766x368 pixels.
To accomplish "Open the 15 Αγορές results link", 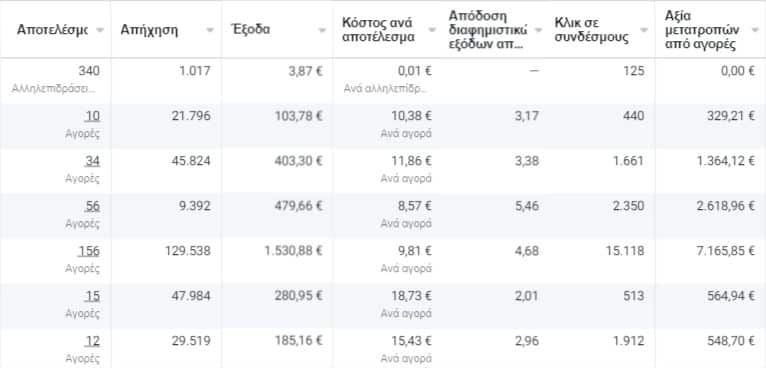I will coord(92,296).
